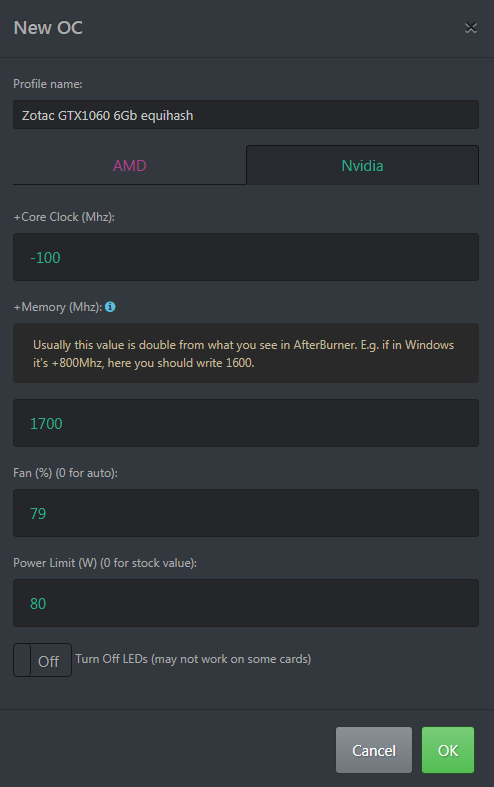494x787 pixels.
Task: Click the "Power Limit (W)" label
Action: (55, 563)
